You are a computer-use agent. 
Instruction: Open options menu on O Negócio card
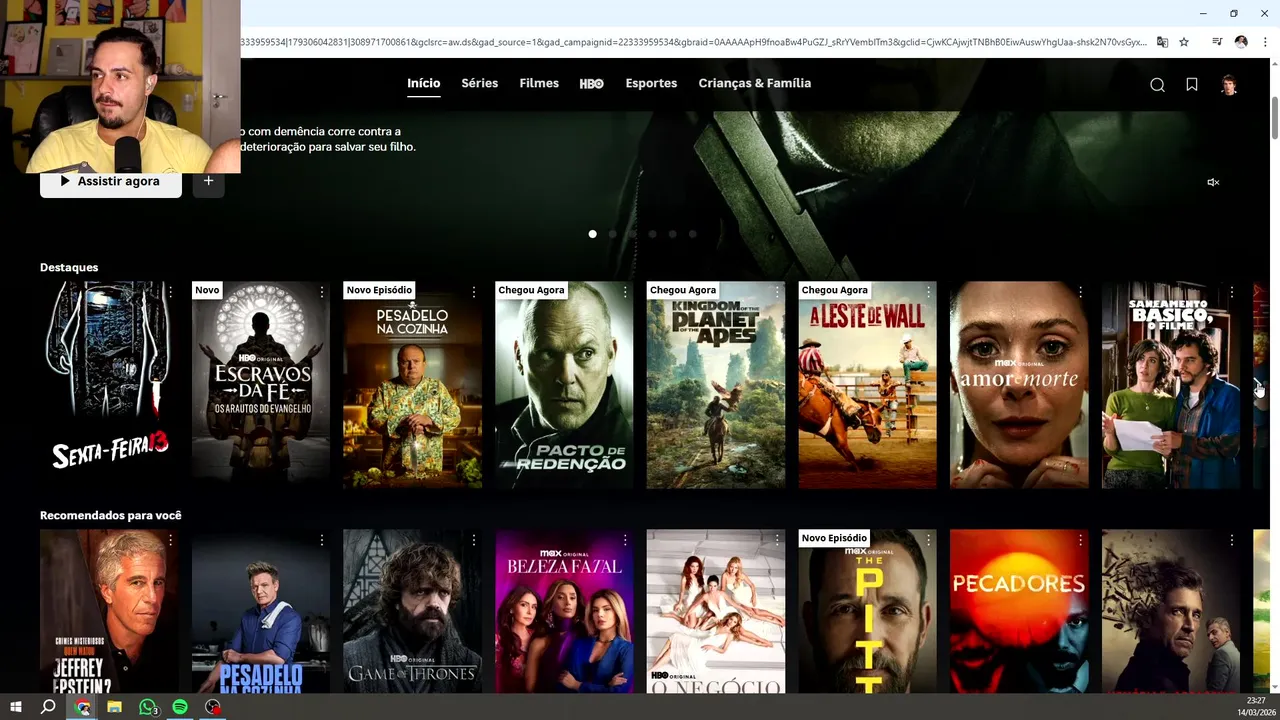coord(777,540)
